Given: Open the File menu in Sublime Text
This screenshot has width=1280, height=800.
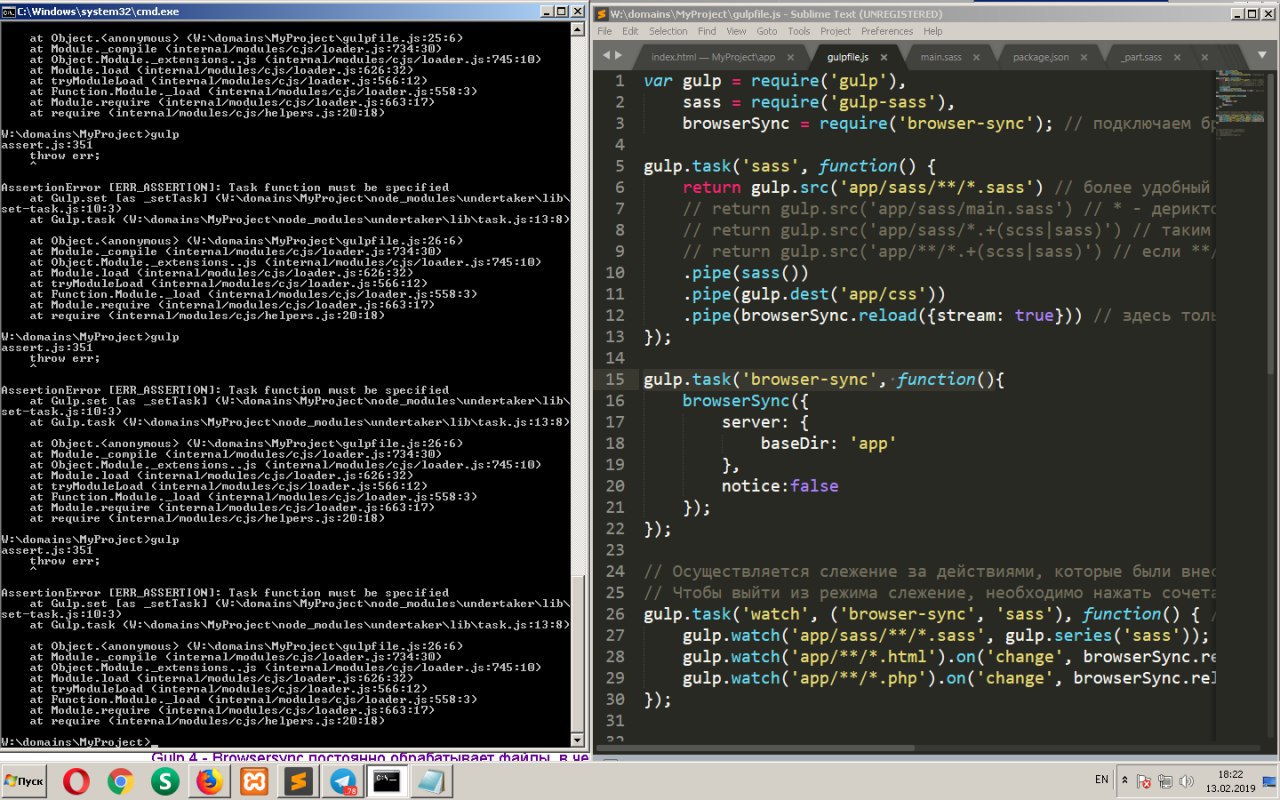Looking at the screenshot, I should pyautogui.click(x=605, y=31).
